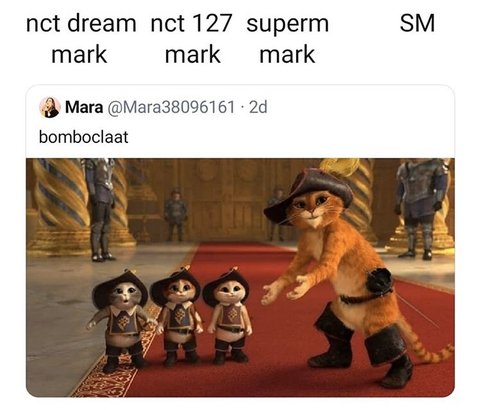Image resolution: width=480 pixels, height=410 pixels.
Task: Click the third kitten nearest the big cat
Action: point(228,315)
